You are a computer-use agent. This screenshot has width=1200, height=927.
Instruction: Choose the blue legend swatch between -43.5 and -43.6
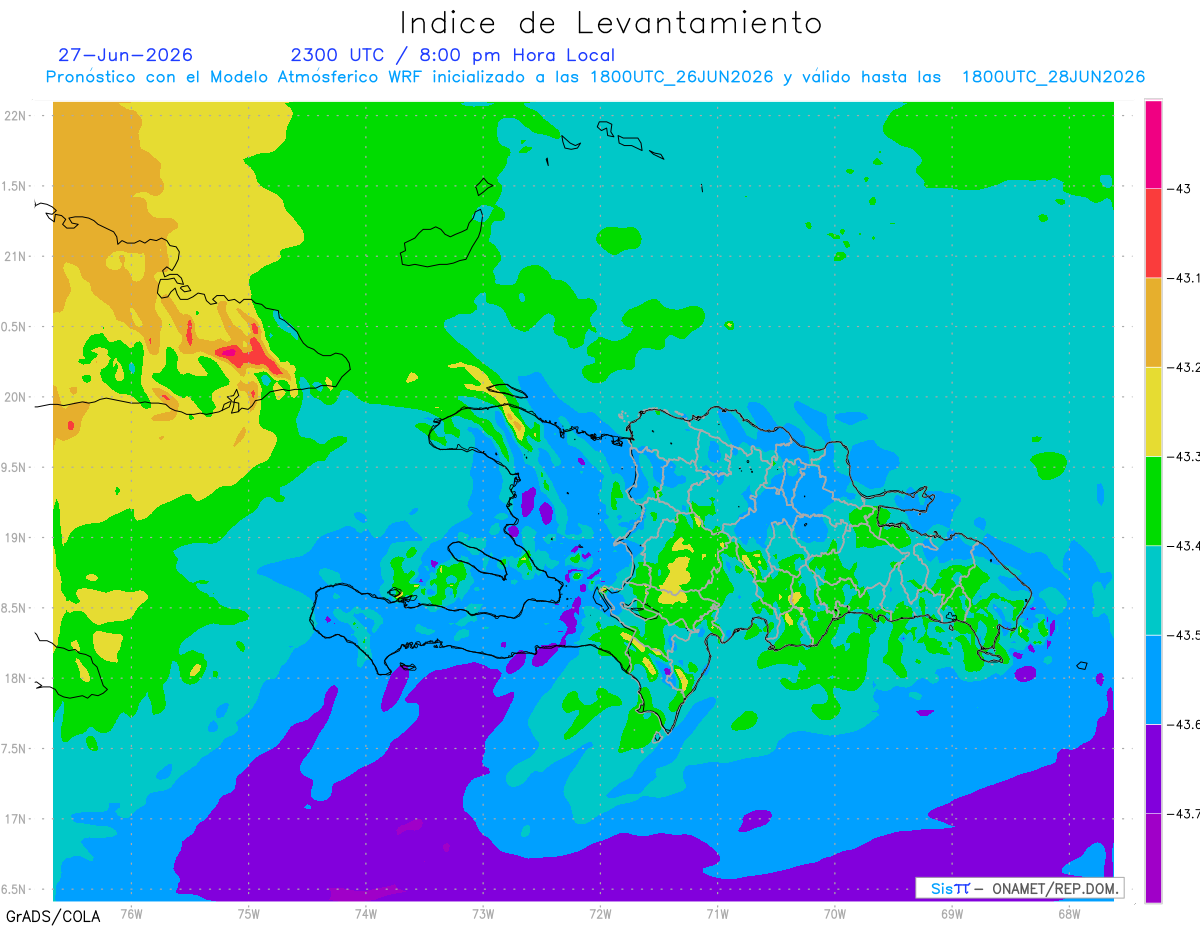click(x=1153, y=679)
